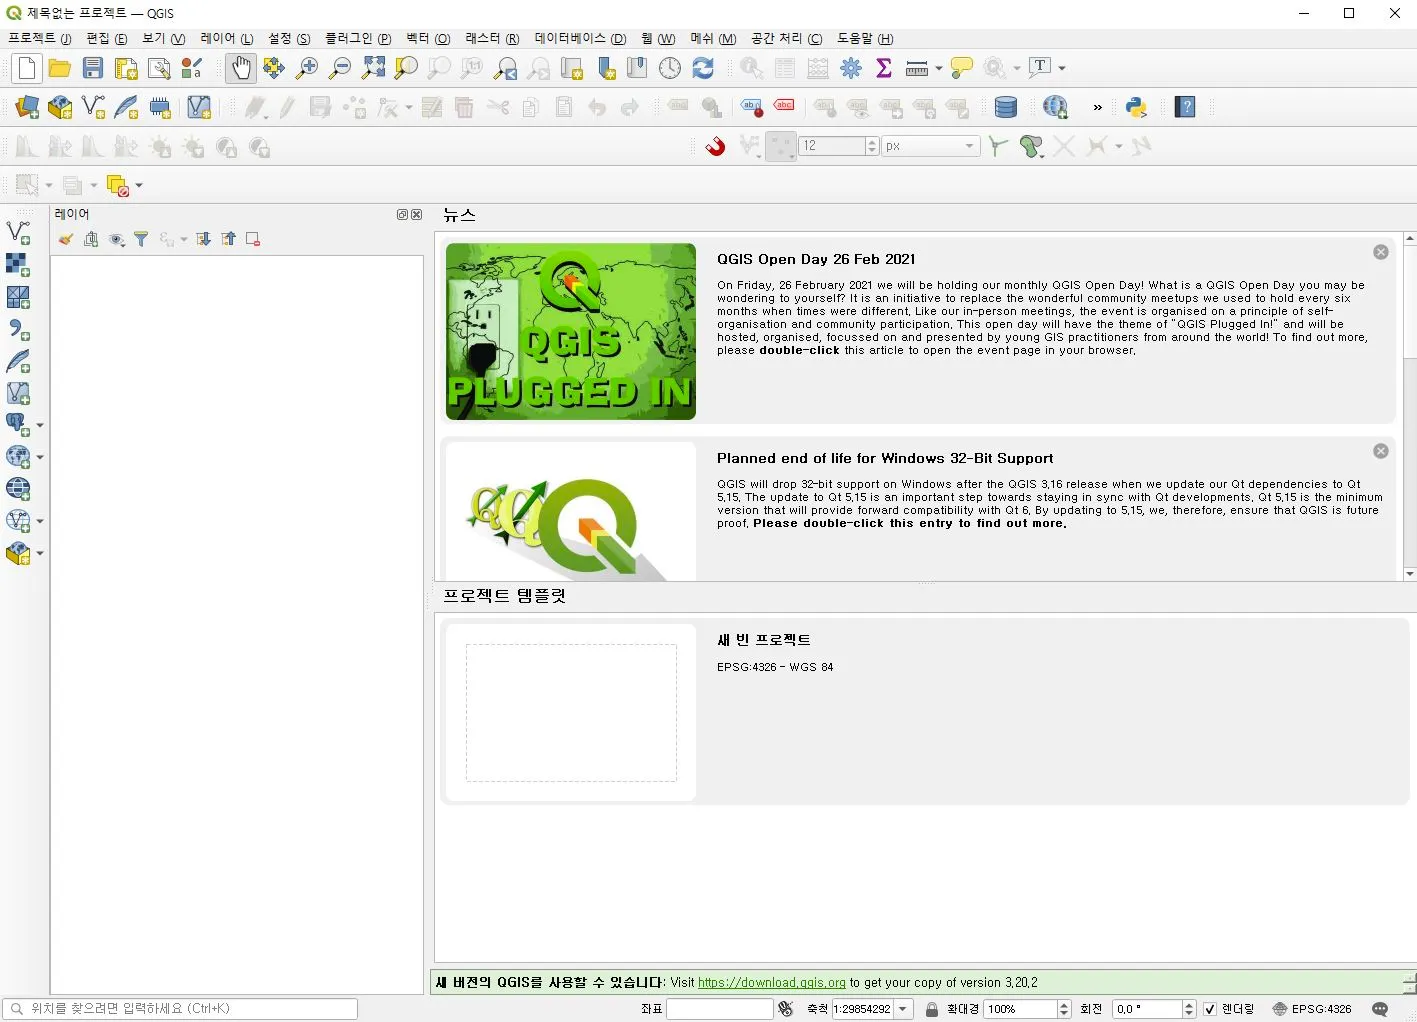Add a raster layer from the side toolbar
The image size is (1417, 1022).
coord(18,265)
